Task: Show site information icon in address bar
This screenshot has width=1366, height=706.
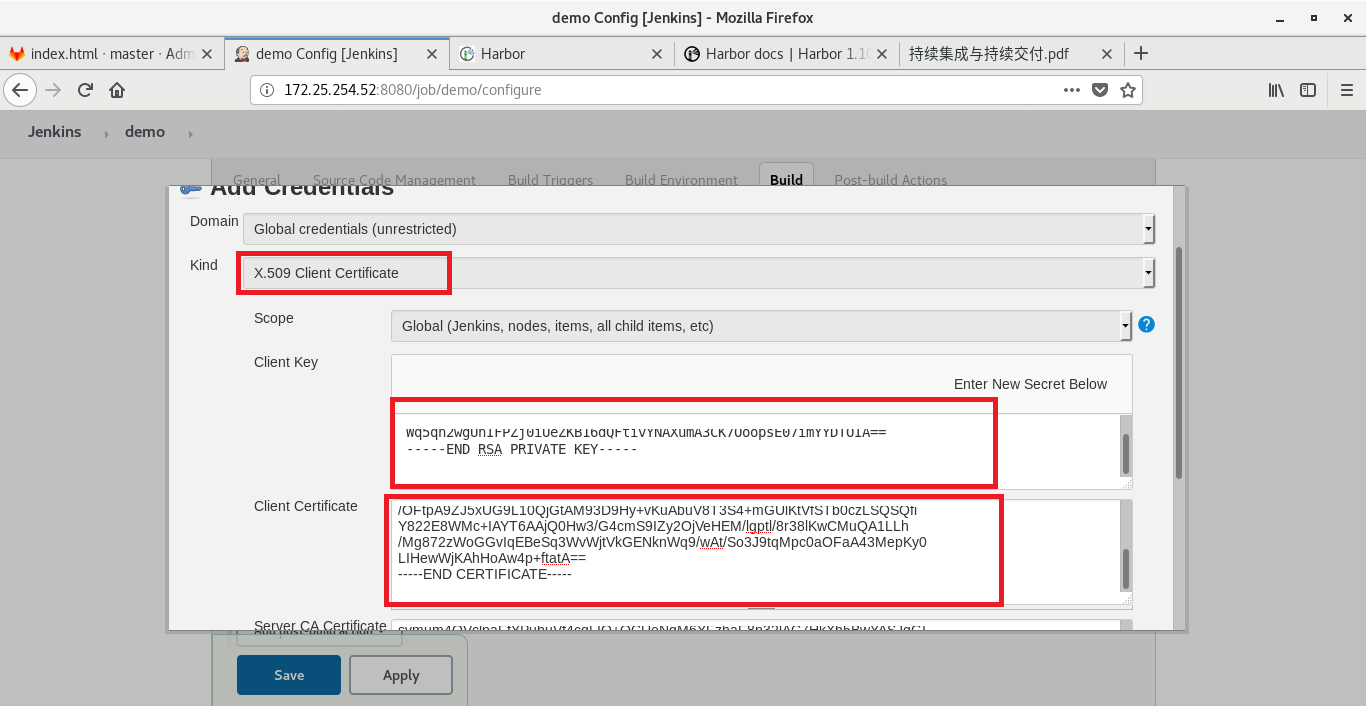Action: 267,90
